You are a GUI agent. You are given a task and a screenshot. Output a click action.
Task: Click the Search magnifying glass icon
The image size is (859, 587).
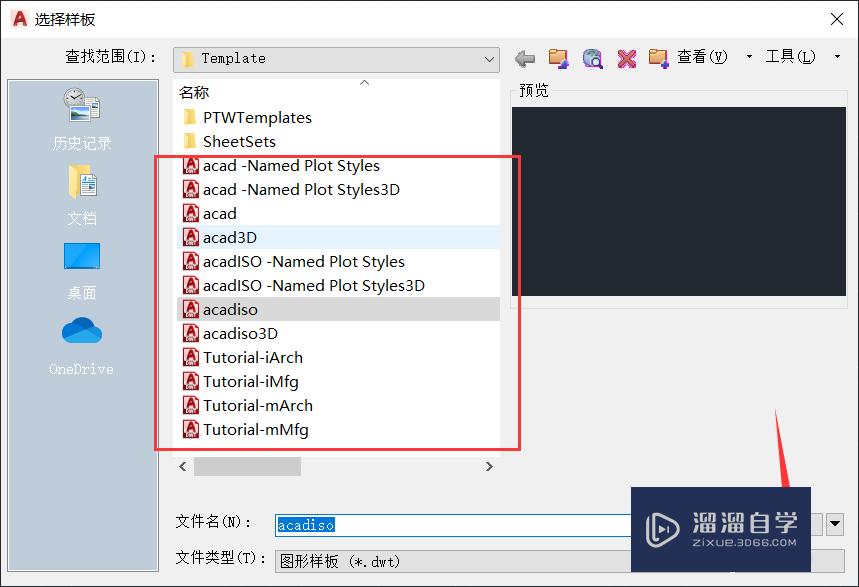click(592, 57)
